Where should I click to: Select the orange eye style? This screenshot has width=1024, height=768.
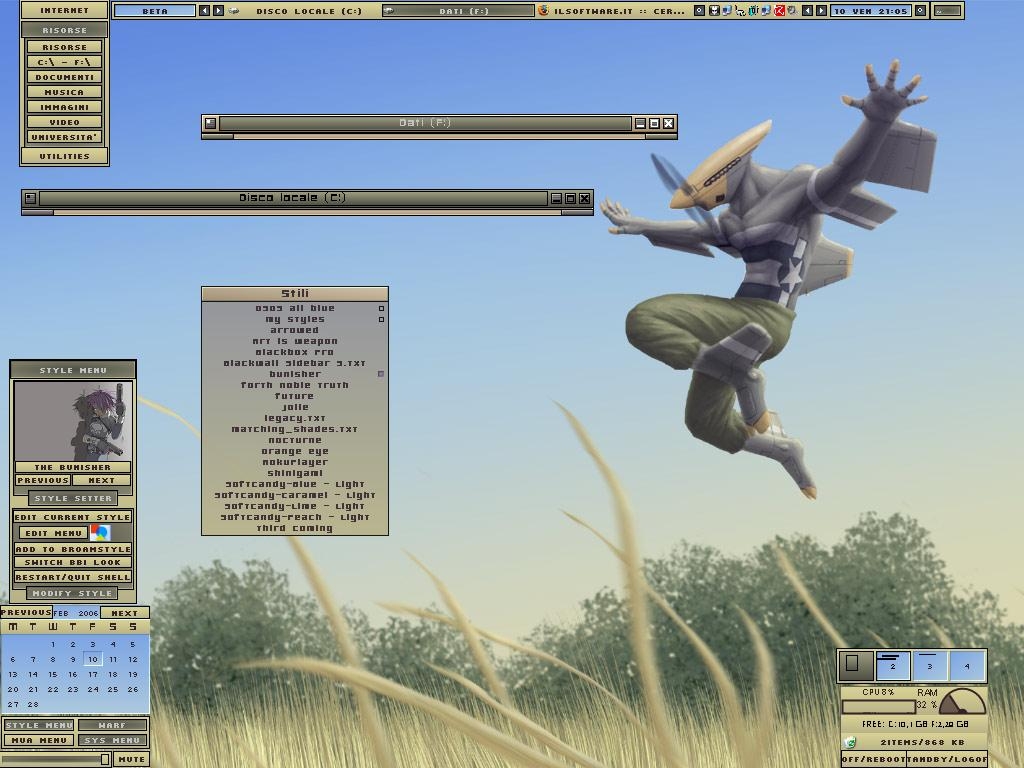(295, 451)
